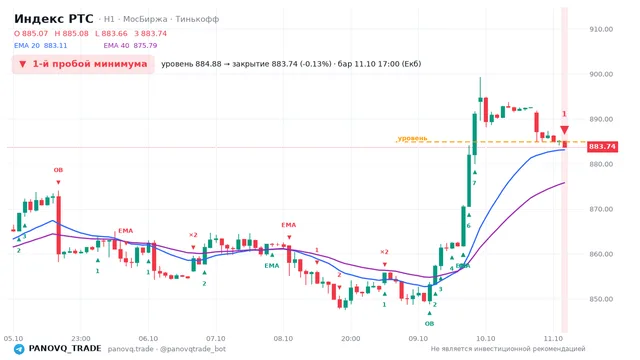Click the green 'OB' marker at the bottom
Screen dimensions: 640x360
click(x=429, y=324)
